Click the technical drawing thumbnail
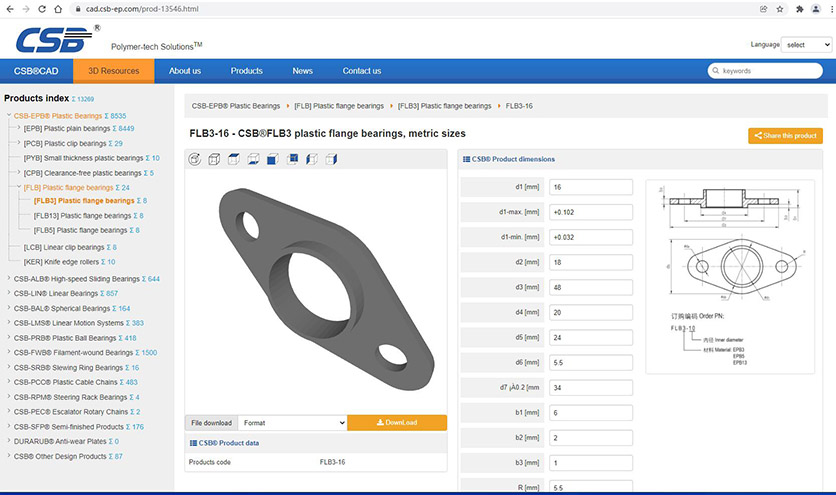The width and height of the screenshot is (836, 495). point(730,276)
